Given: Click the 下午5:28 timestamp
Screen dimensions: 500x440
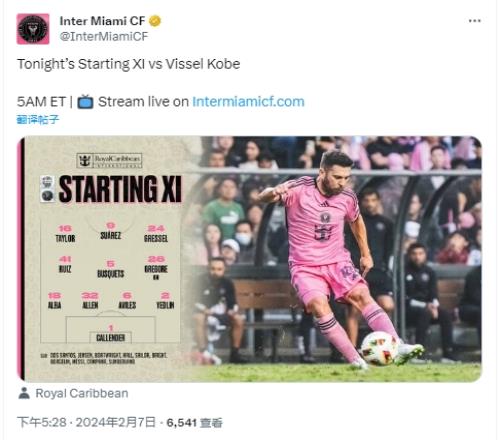Looking at the screenshot, I should pyautogui.click(x=42, y=422).
